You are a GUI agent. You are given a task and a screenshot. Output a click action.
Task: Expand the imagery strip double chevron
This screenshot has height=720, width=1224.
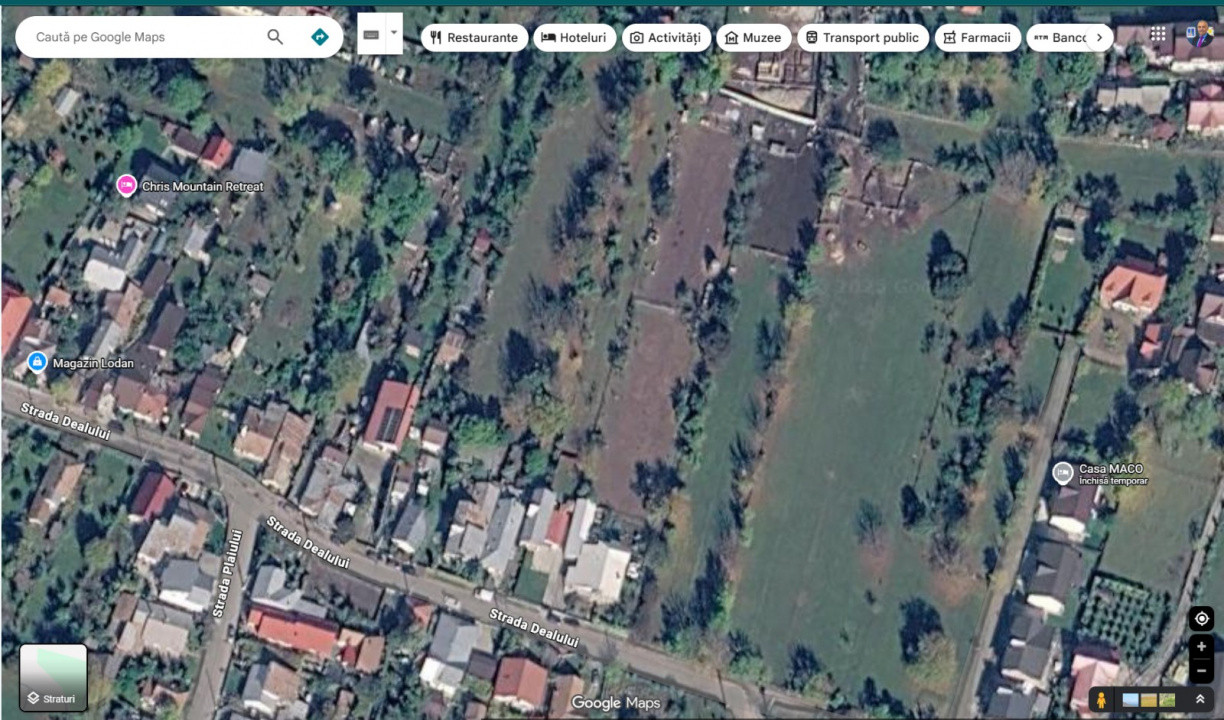click(1199, 699)
